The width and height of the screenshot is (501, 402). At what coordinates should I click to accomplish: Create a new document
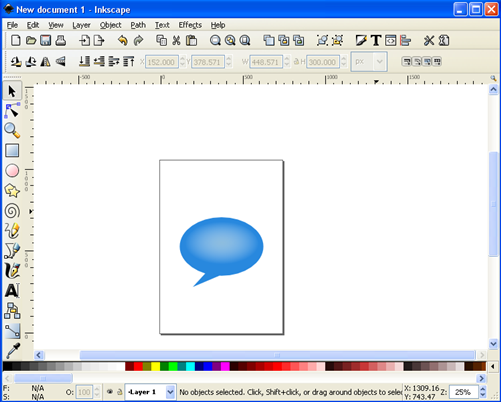click(x=16, y=41)
